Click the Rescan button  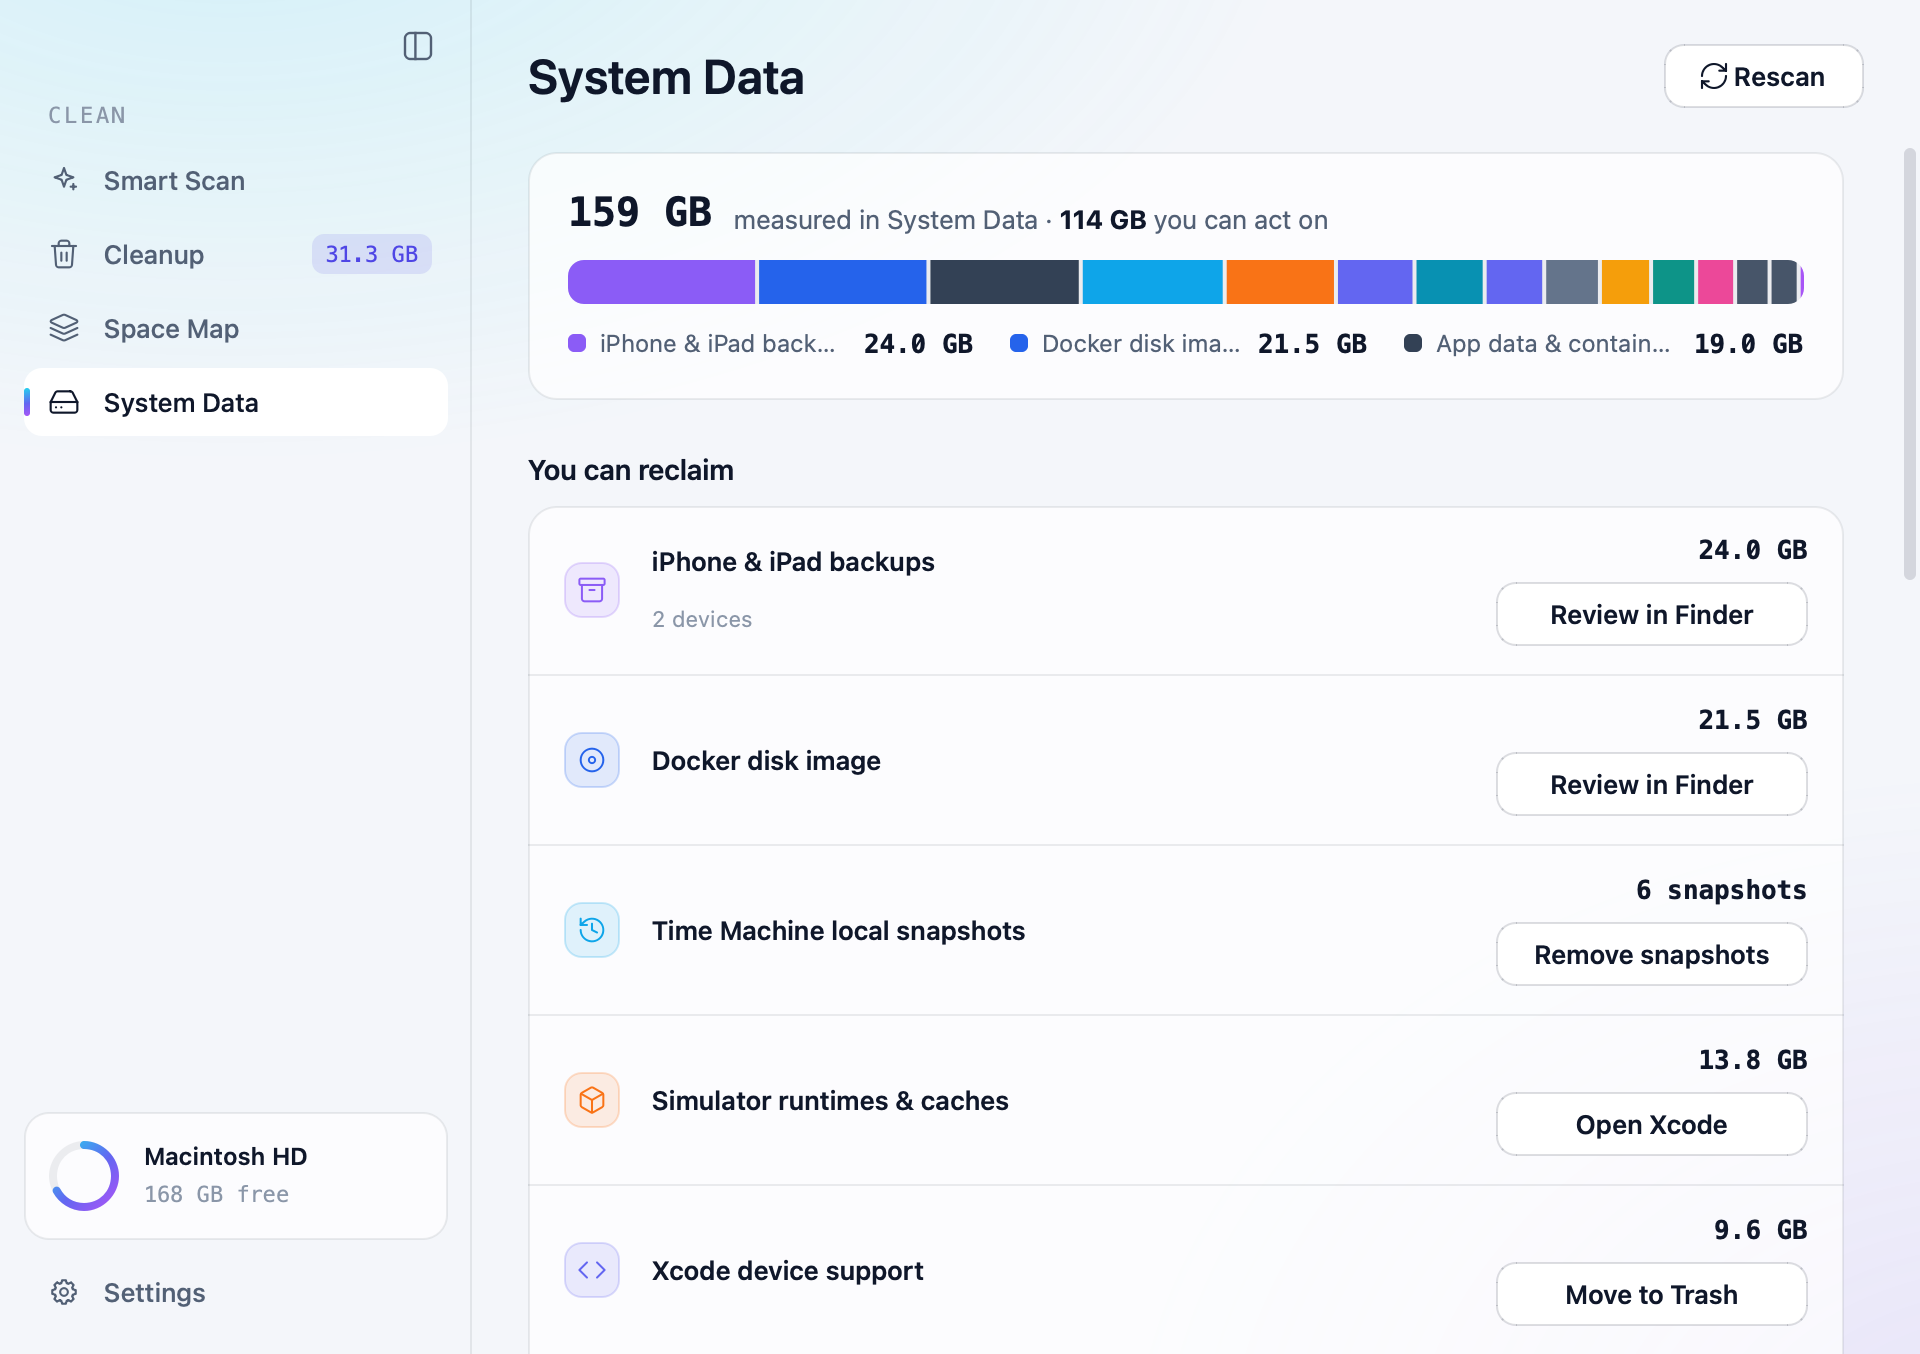pyautogui.click(x=1763, y=76)
